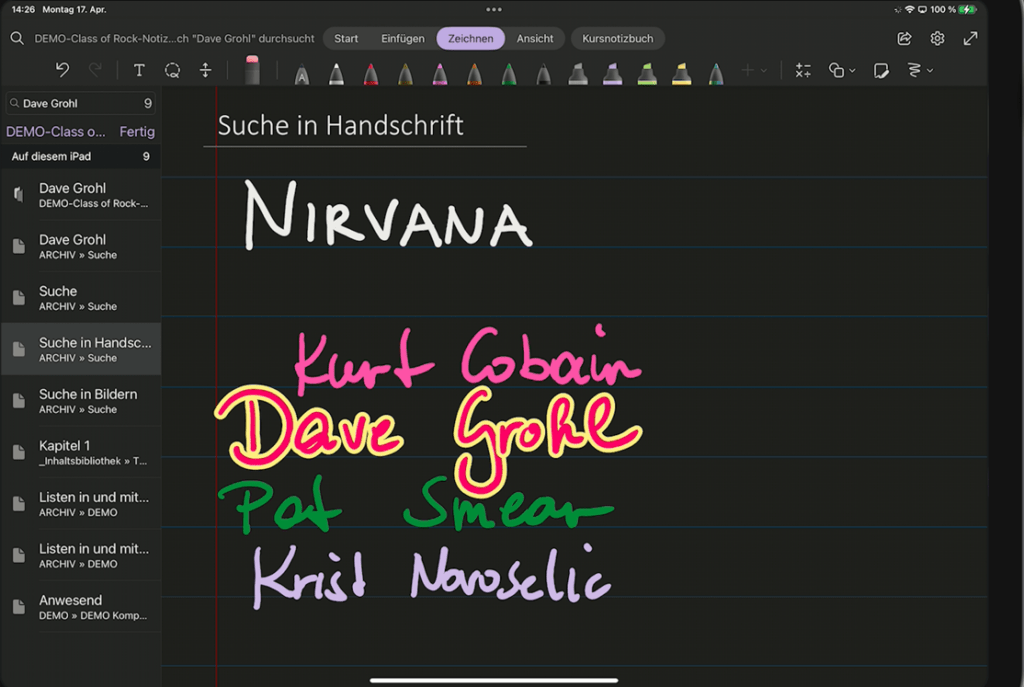Select the shapes tool
The height and width of the screenshot is (687, 1024).
[837, 70]
